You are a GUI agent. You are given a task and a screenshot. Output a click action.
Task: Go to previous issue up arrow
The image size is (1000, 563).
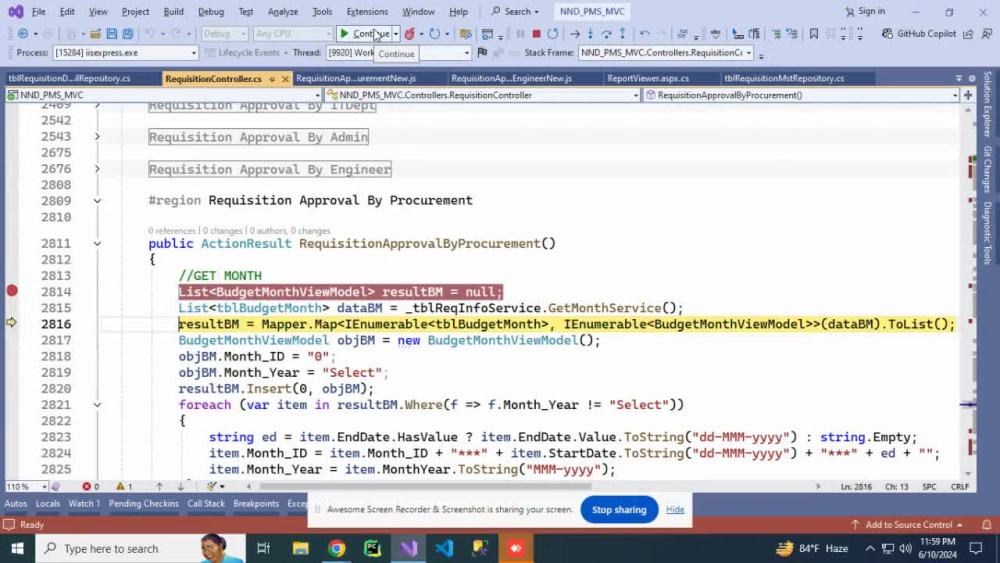point(159,486)
